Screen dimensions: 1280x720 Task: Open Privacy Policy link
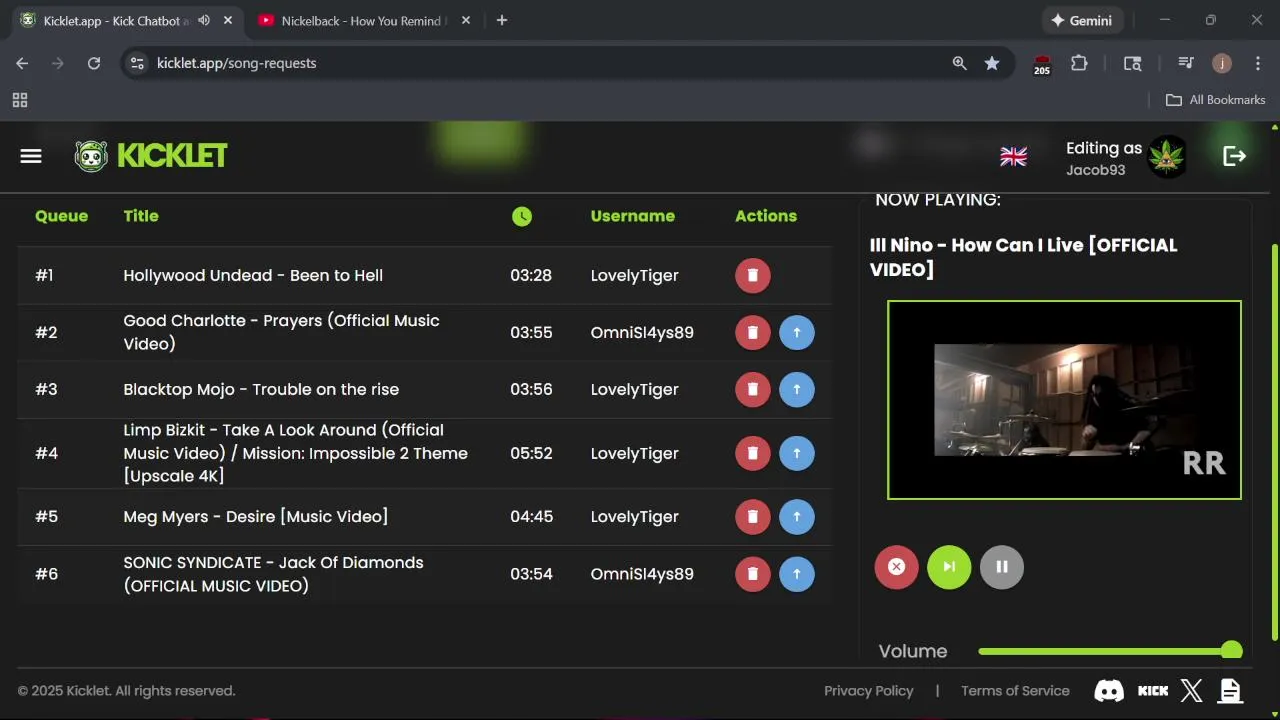click(x=869, y=691)
